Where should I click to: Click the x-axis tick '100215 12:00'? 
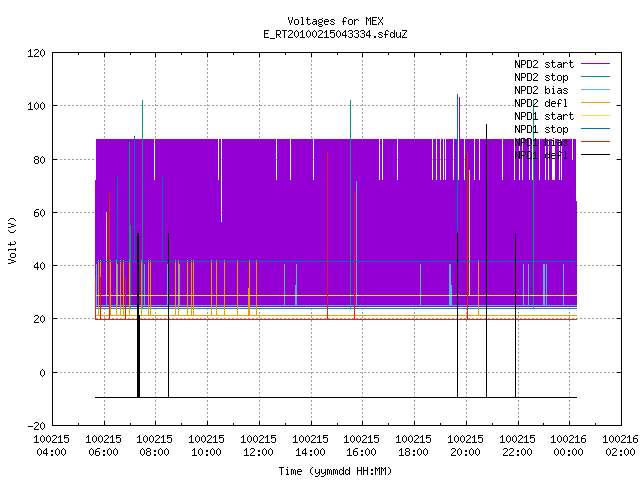coord(258,445)
